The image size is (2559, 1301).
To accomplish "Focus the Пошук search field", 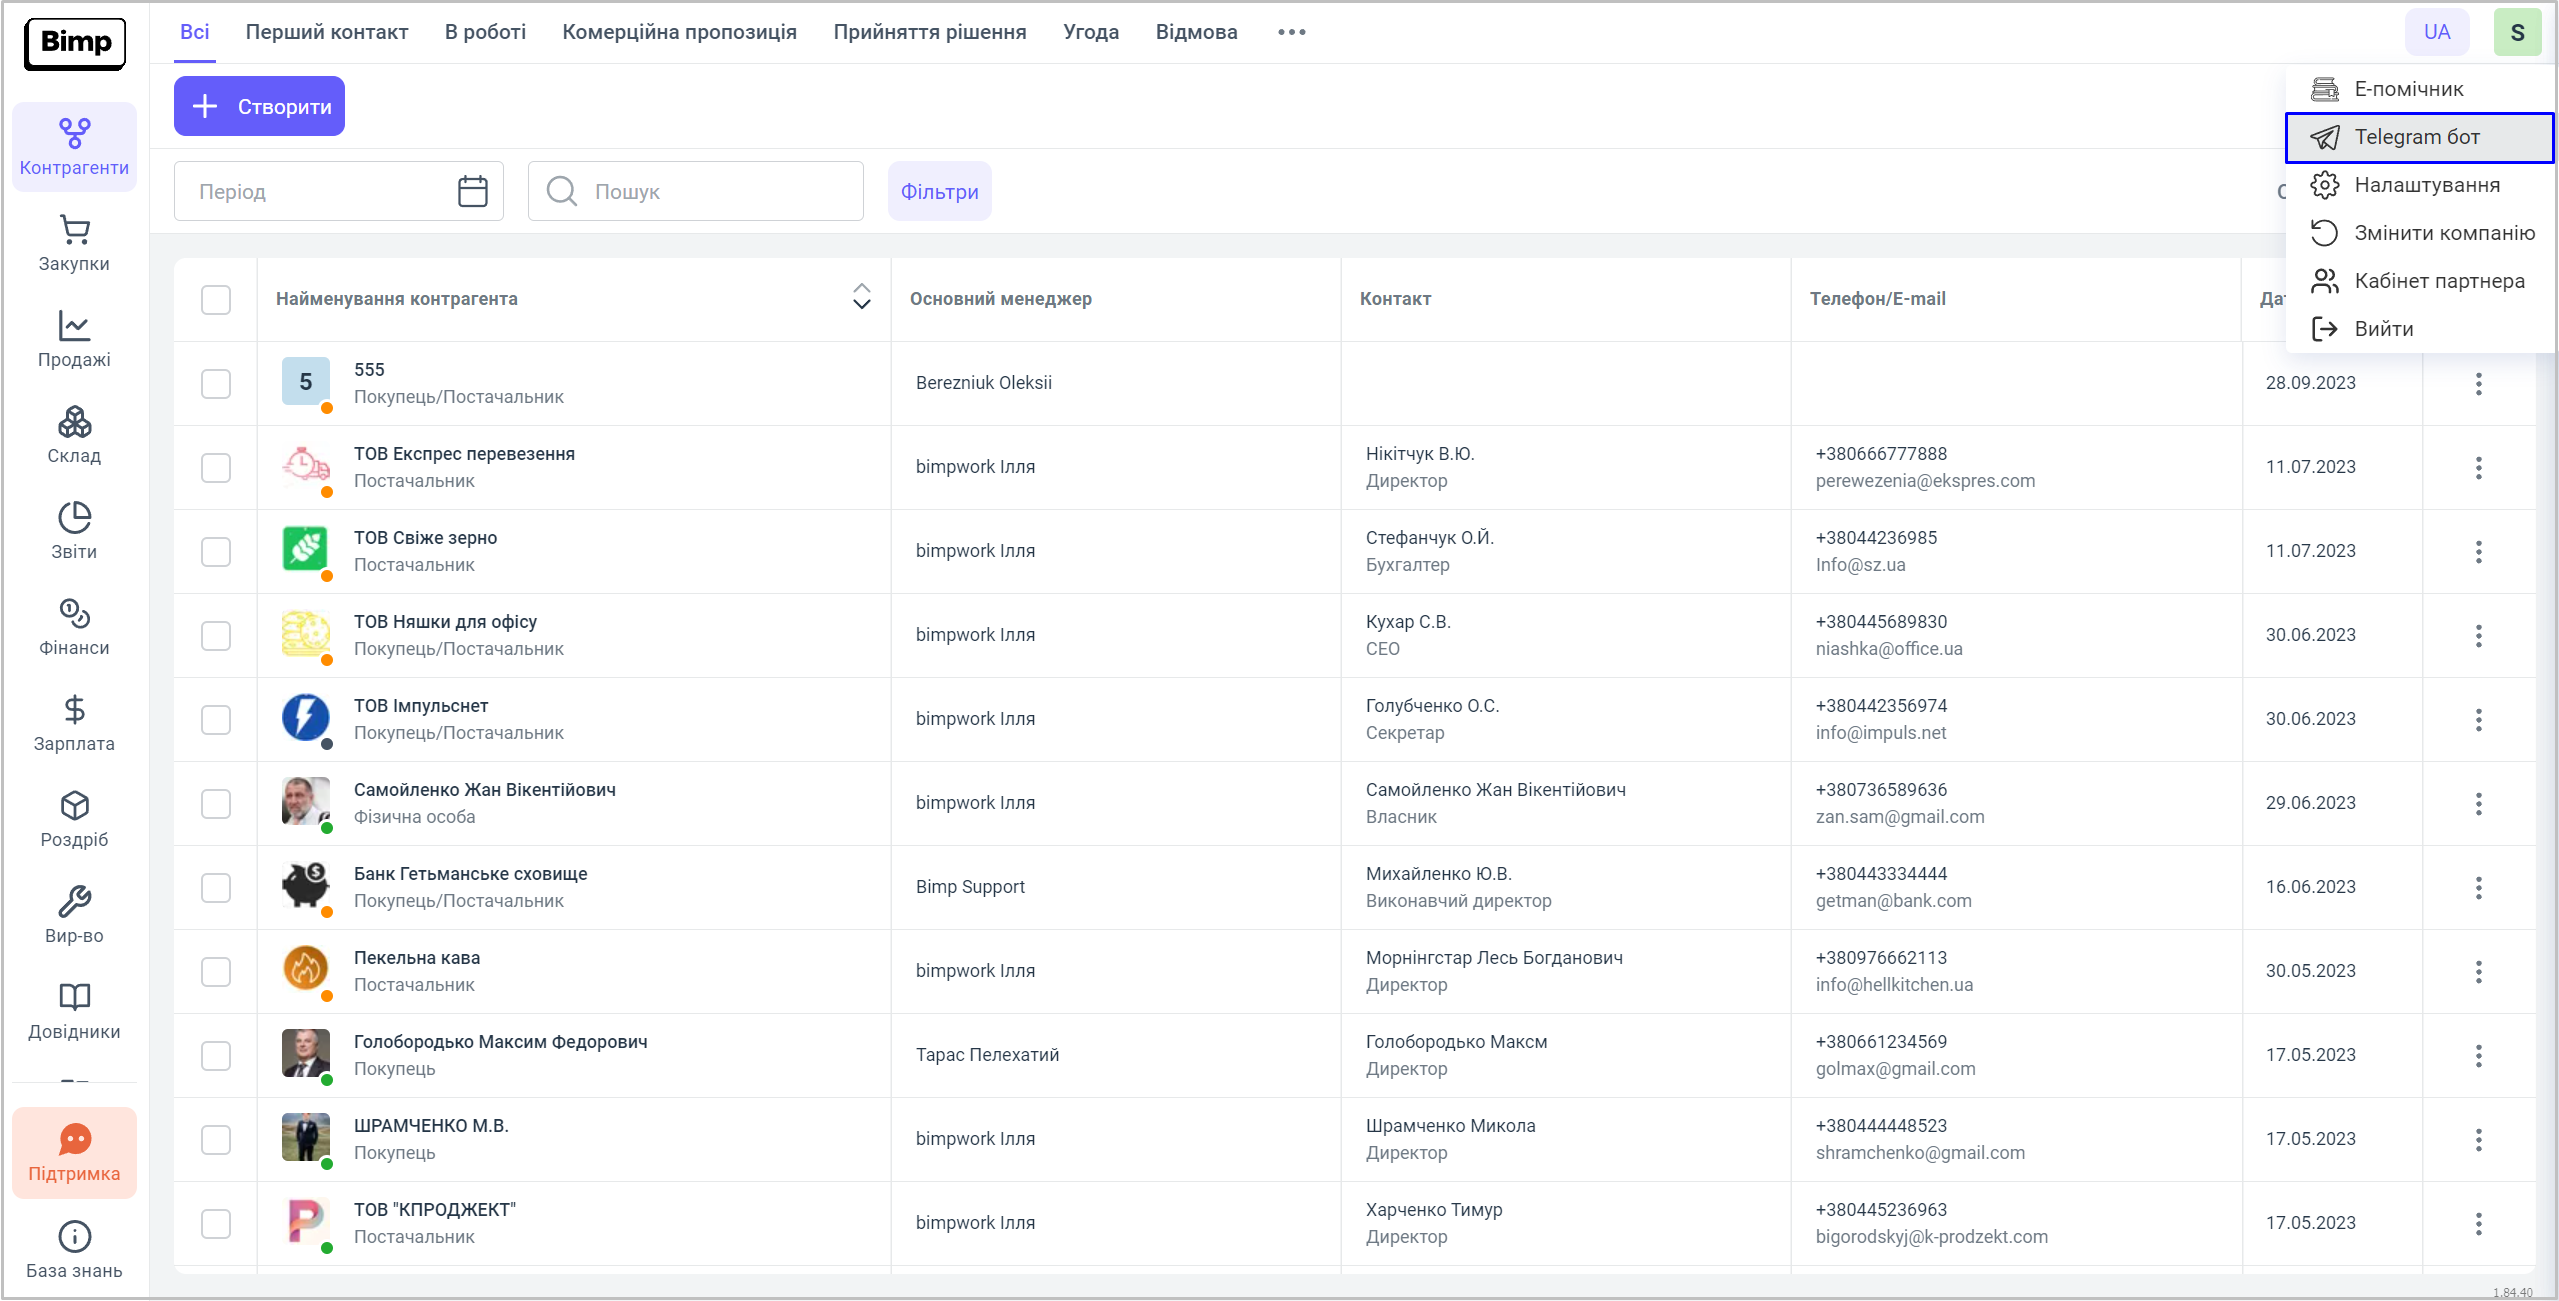I will tap(710, 191).
